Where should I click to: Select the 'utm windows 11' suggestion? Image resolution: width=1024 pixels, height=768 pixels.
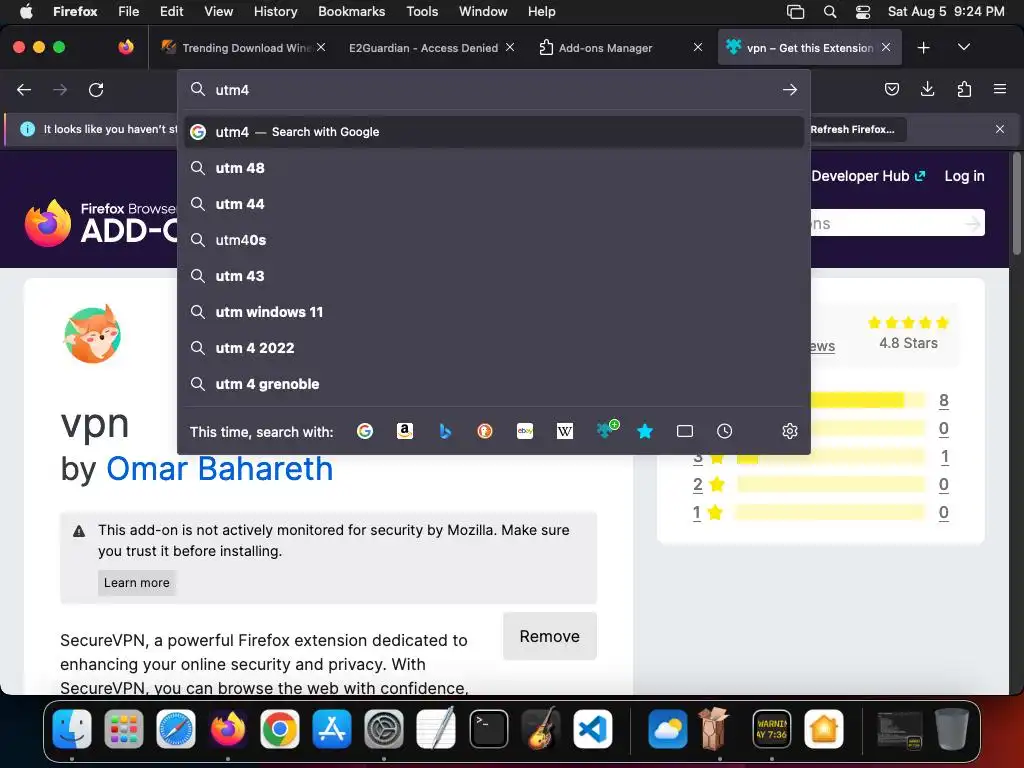click(494, 312)
